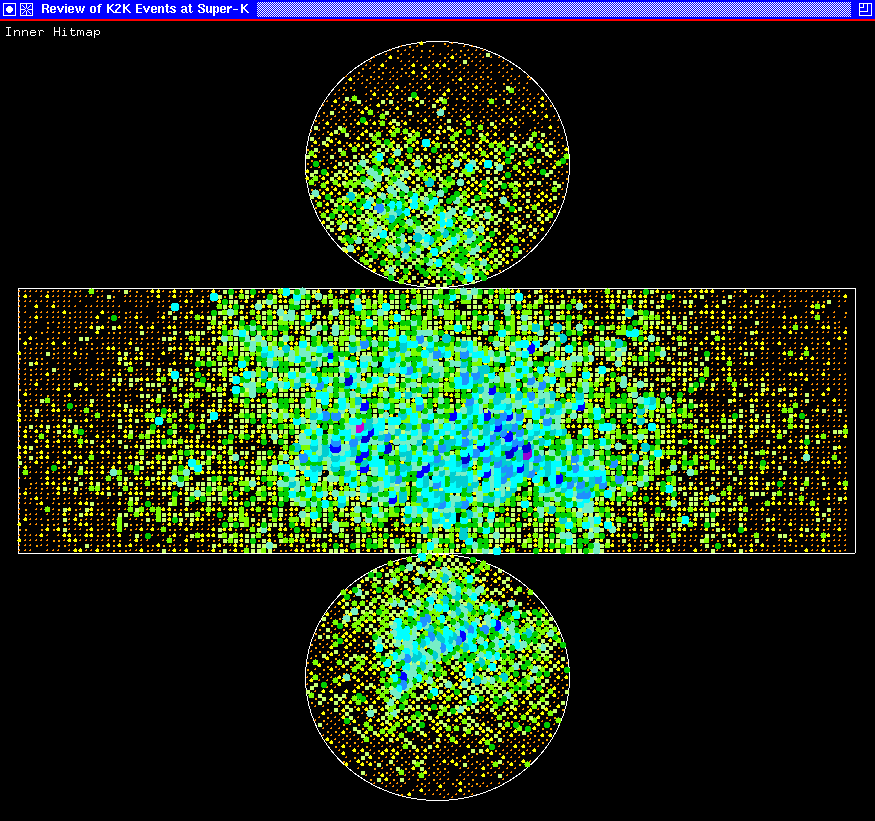The height and width of the screenshot is (821, 875).
Task: Click the maximize icon at title bar right
Action: click(864, 9)
